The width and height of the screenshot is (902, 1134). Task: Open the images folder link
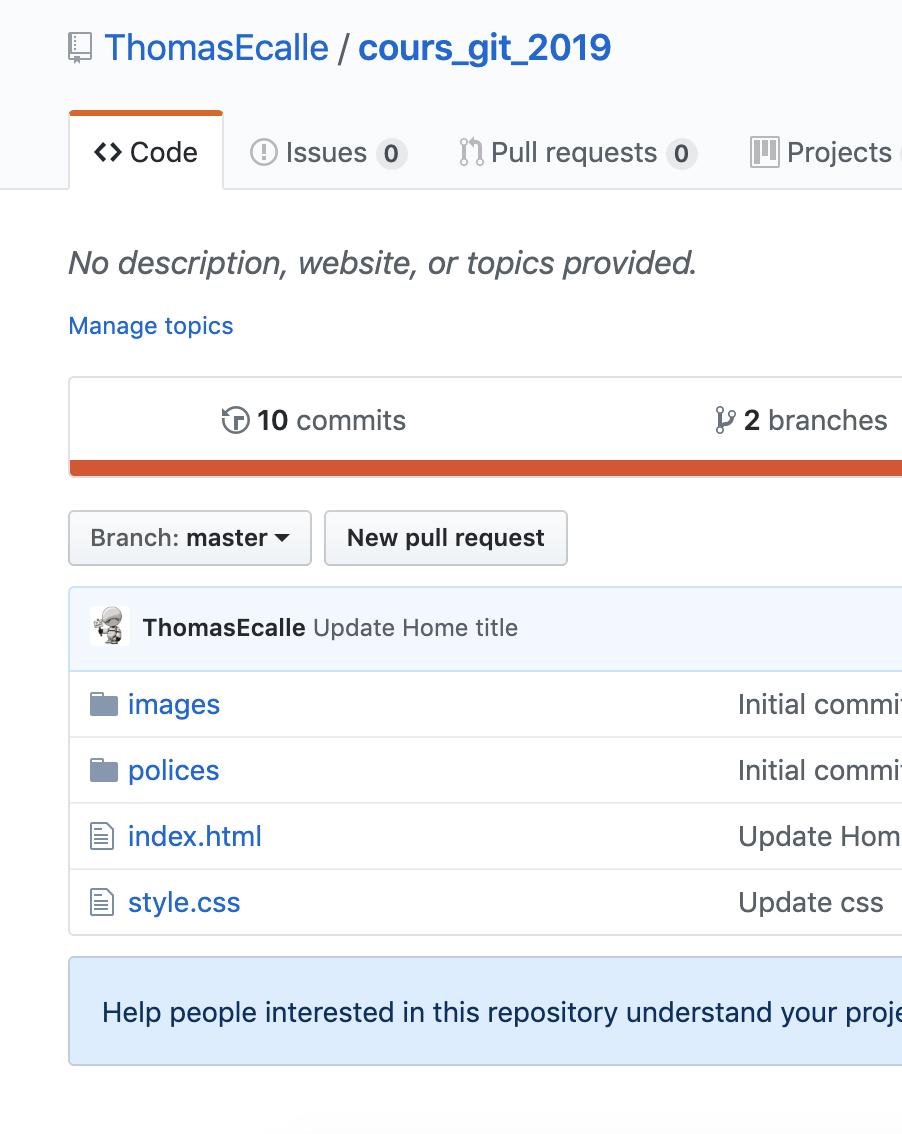(174, 705)
